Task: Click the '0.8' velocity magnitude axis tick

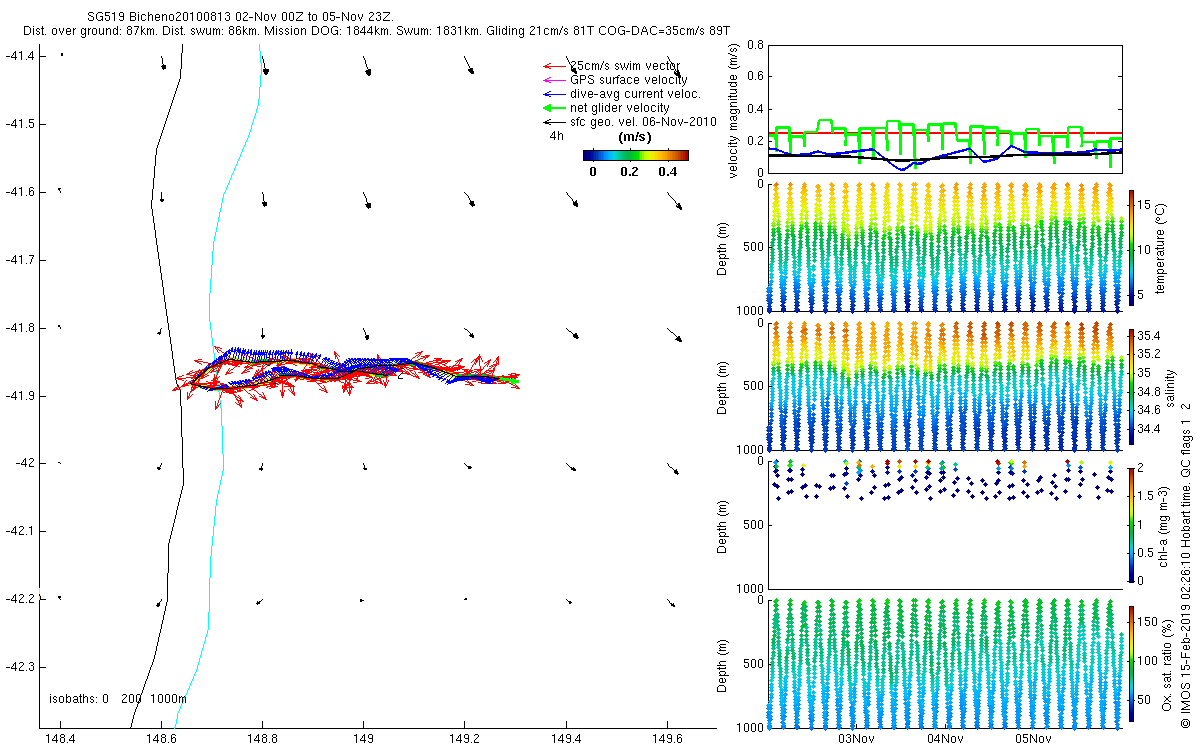Action: tap(756, 46)
